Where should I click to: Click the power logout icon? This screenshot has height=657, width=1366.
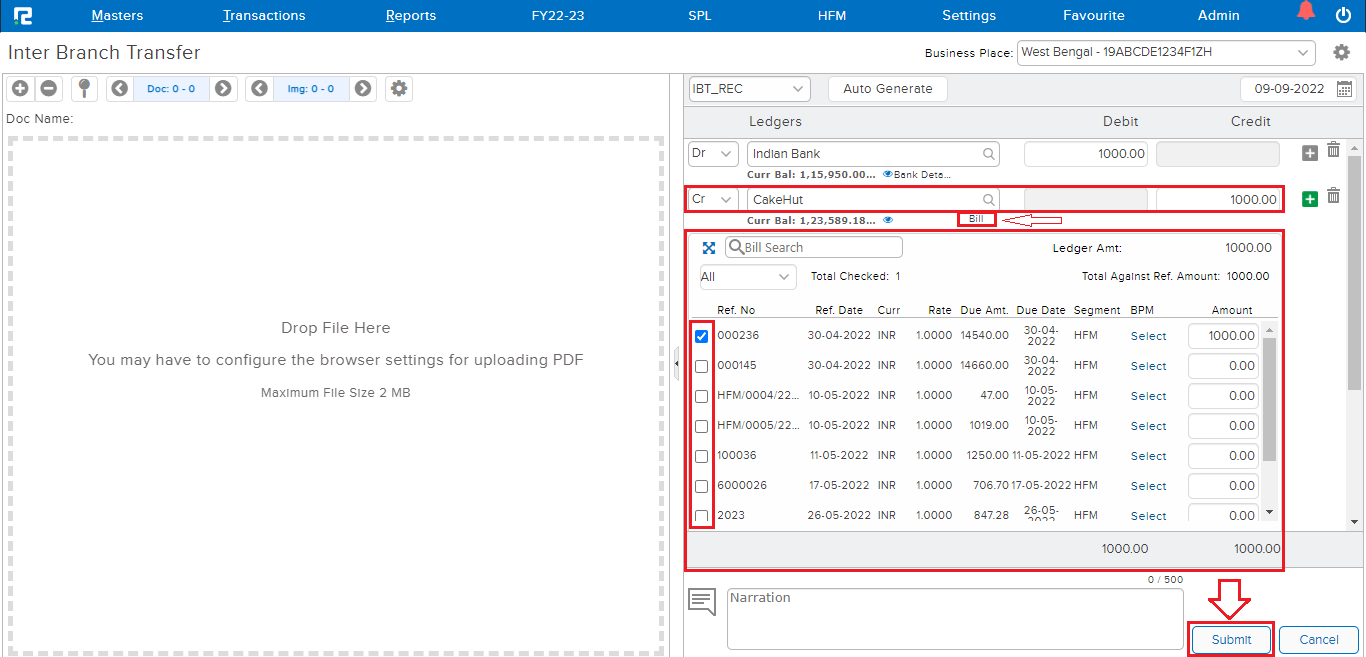(x=1343, y=15)
